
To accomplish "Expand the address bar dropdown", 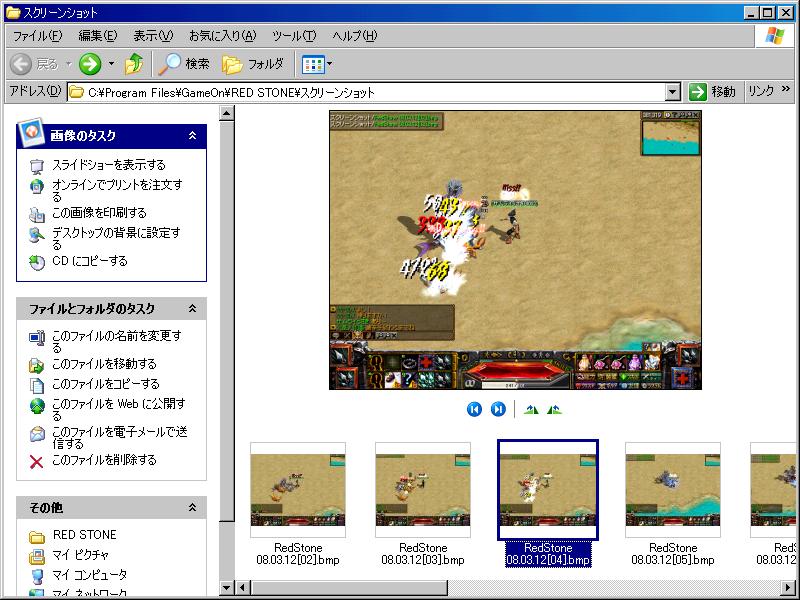I will [x=673, y=92].
